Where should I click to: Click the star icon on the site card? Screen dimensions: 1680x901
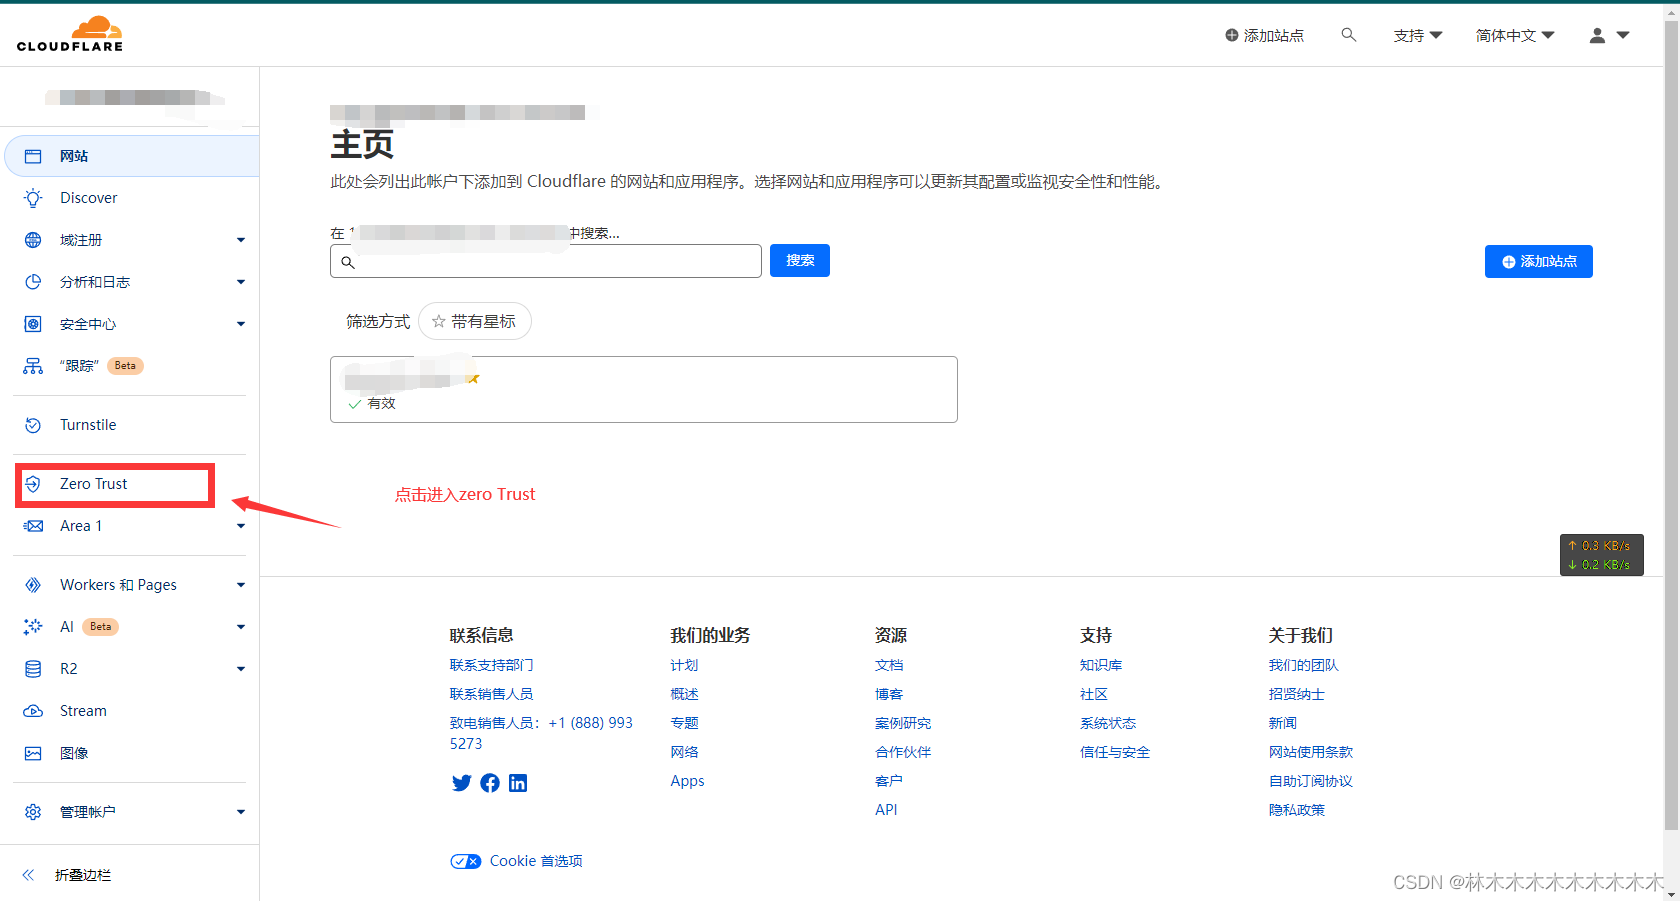click(473, 378)
